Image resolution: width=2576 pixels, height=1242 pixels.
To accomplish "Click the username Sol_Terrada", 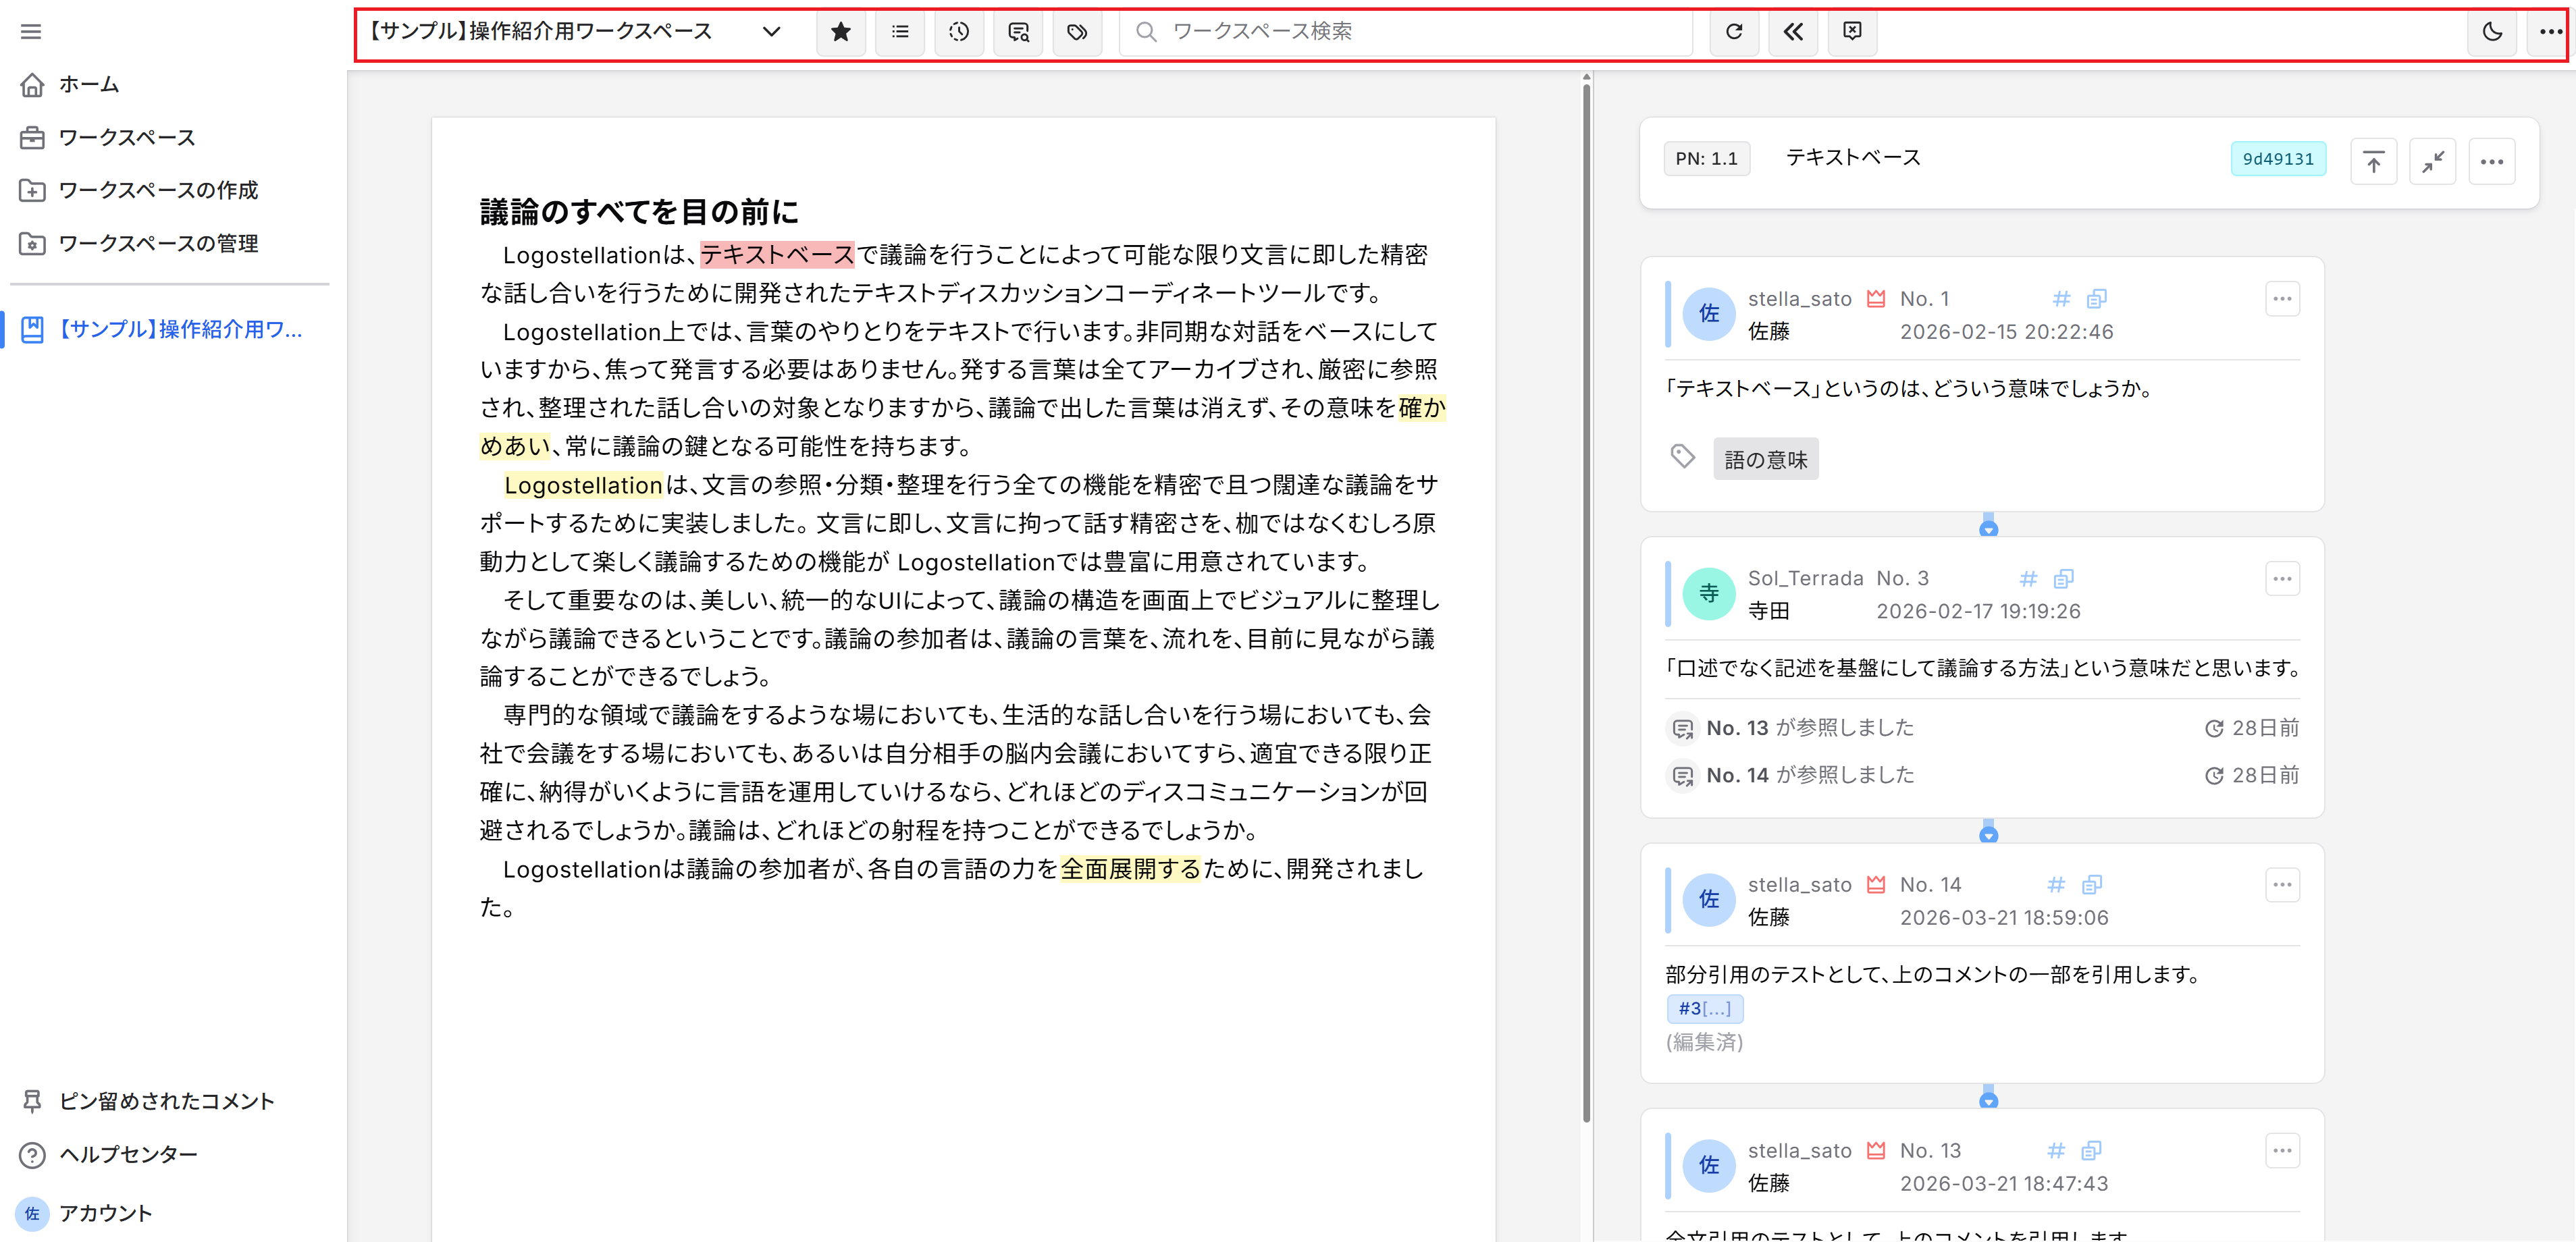I will tap(1805, 578).
